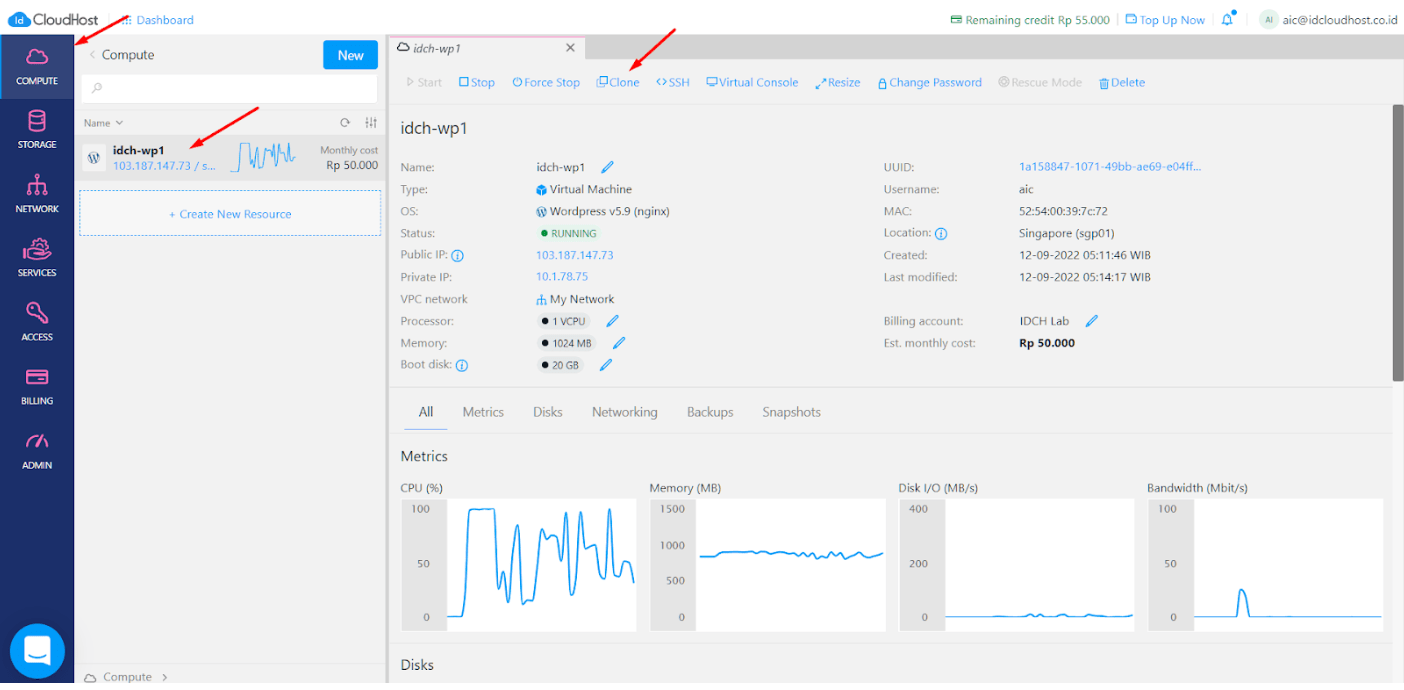Viewport: 1404px width, 690px height.
Task: Click the compute search input field
Action: point(229,88)
